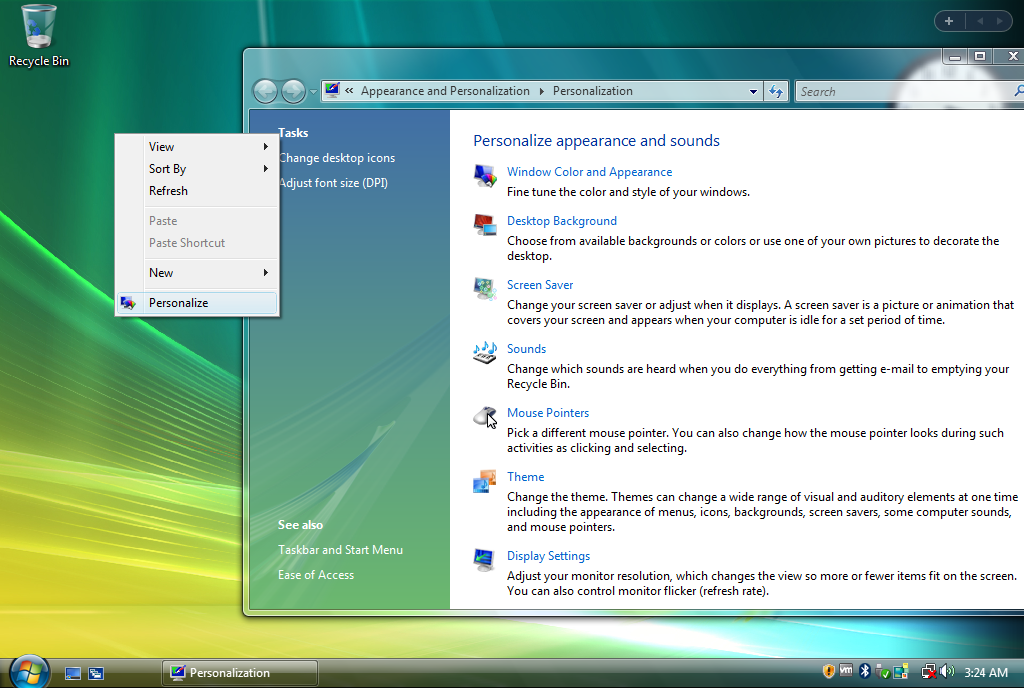This screenshot has width=1024, height=688.
Task: Choose Personalize from the context menu
Action: pyautogui.click(x=197, y=303)
